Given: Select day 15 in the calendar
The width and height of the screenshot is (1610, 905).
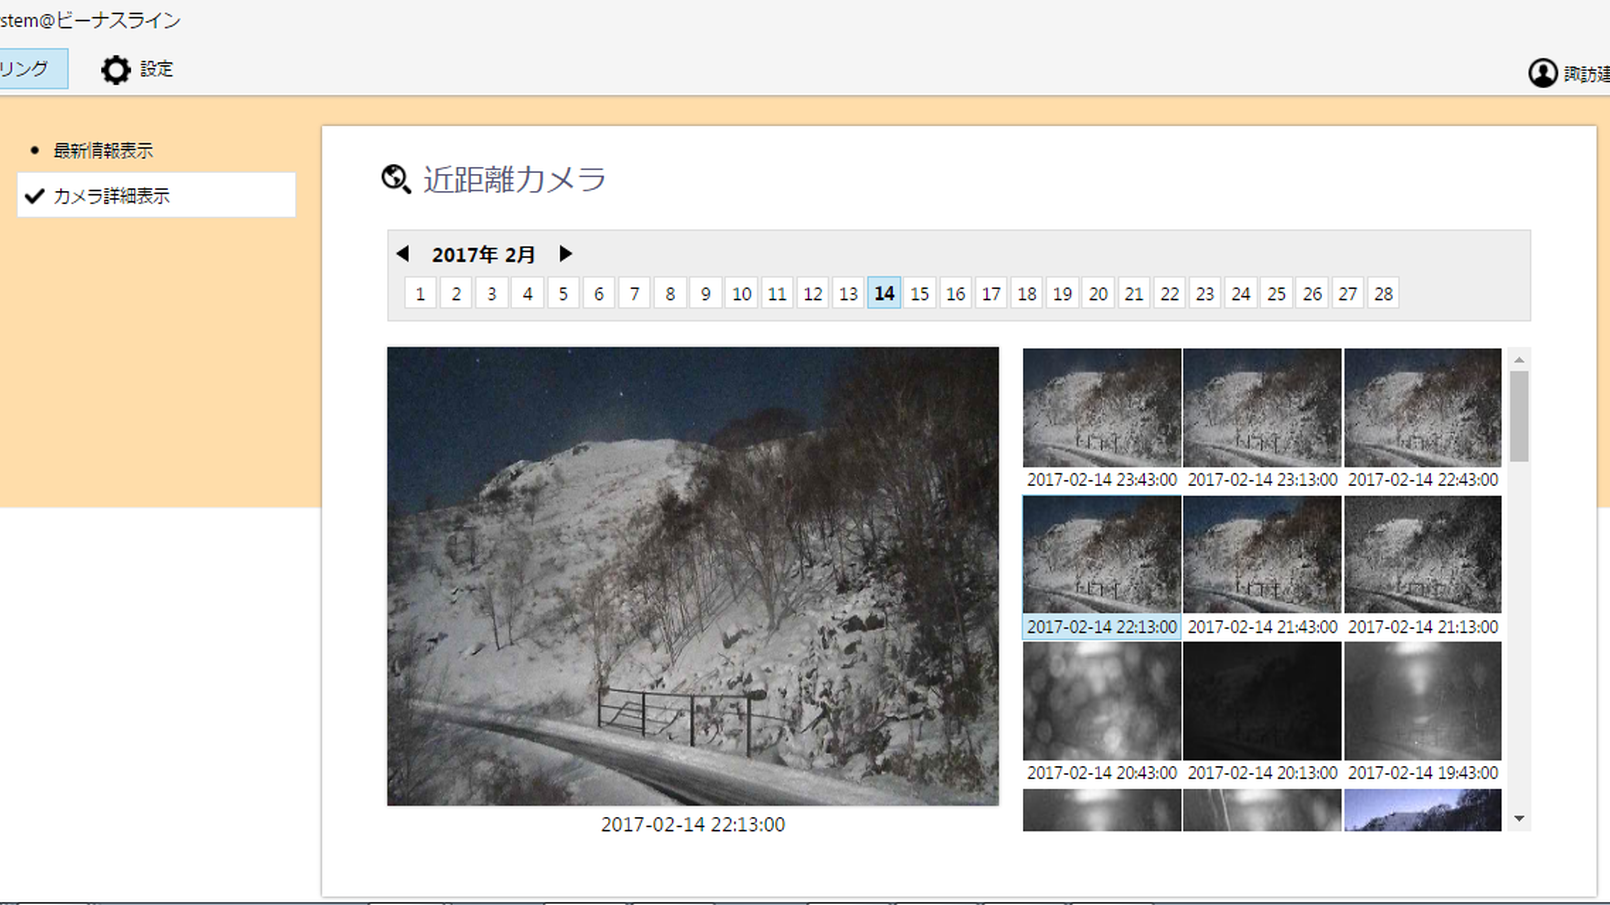Looking at the screenshot, I should [919, 294].
